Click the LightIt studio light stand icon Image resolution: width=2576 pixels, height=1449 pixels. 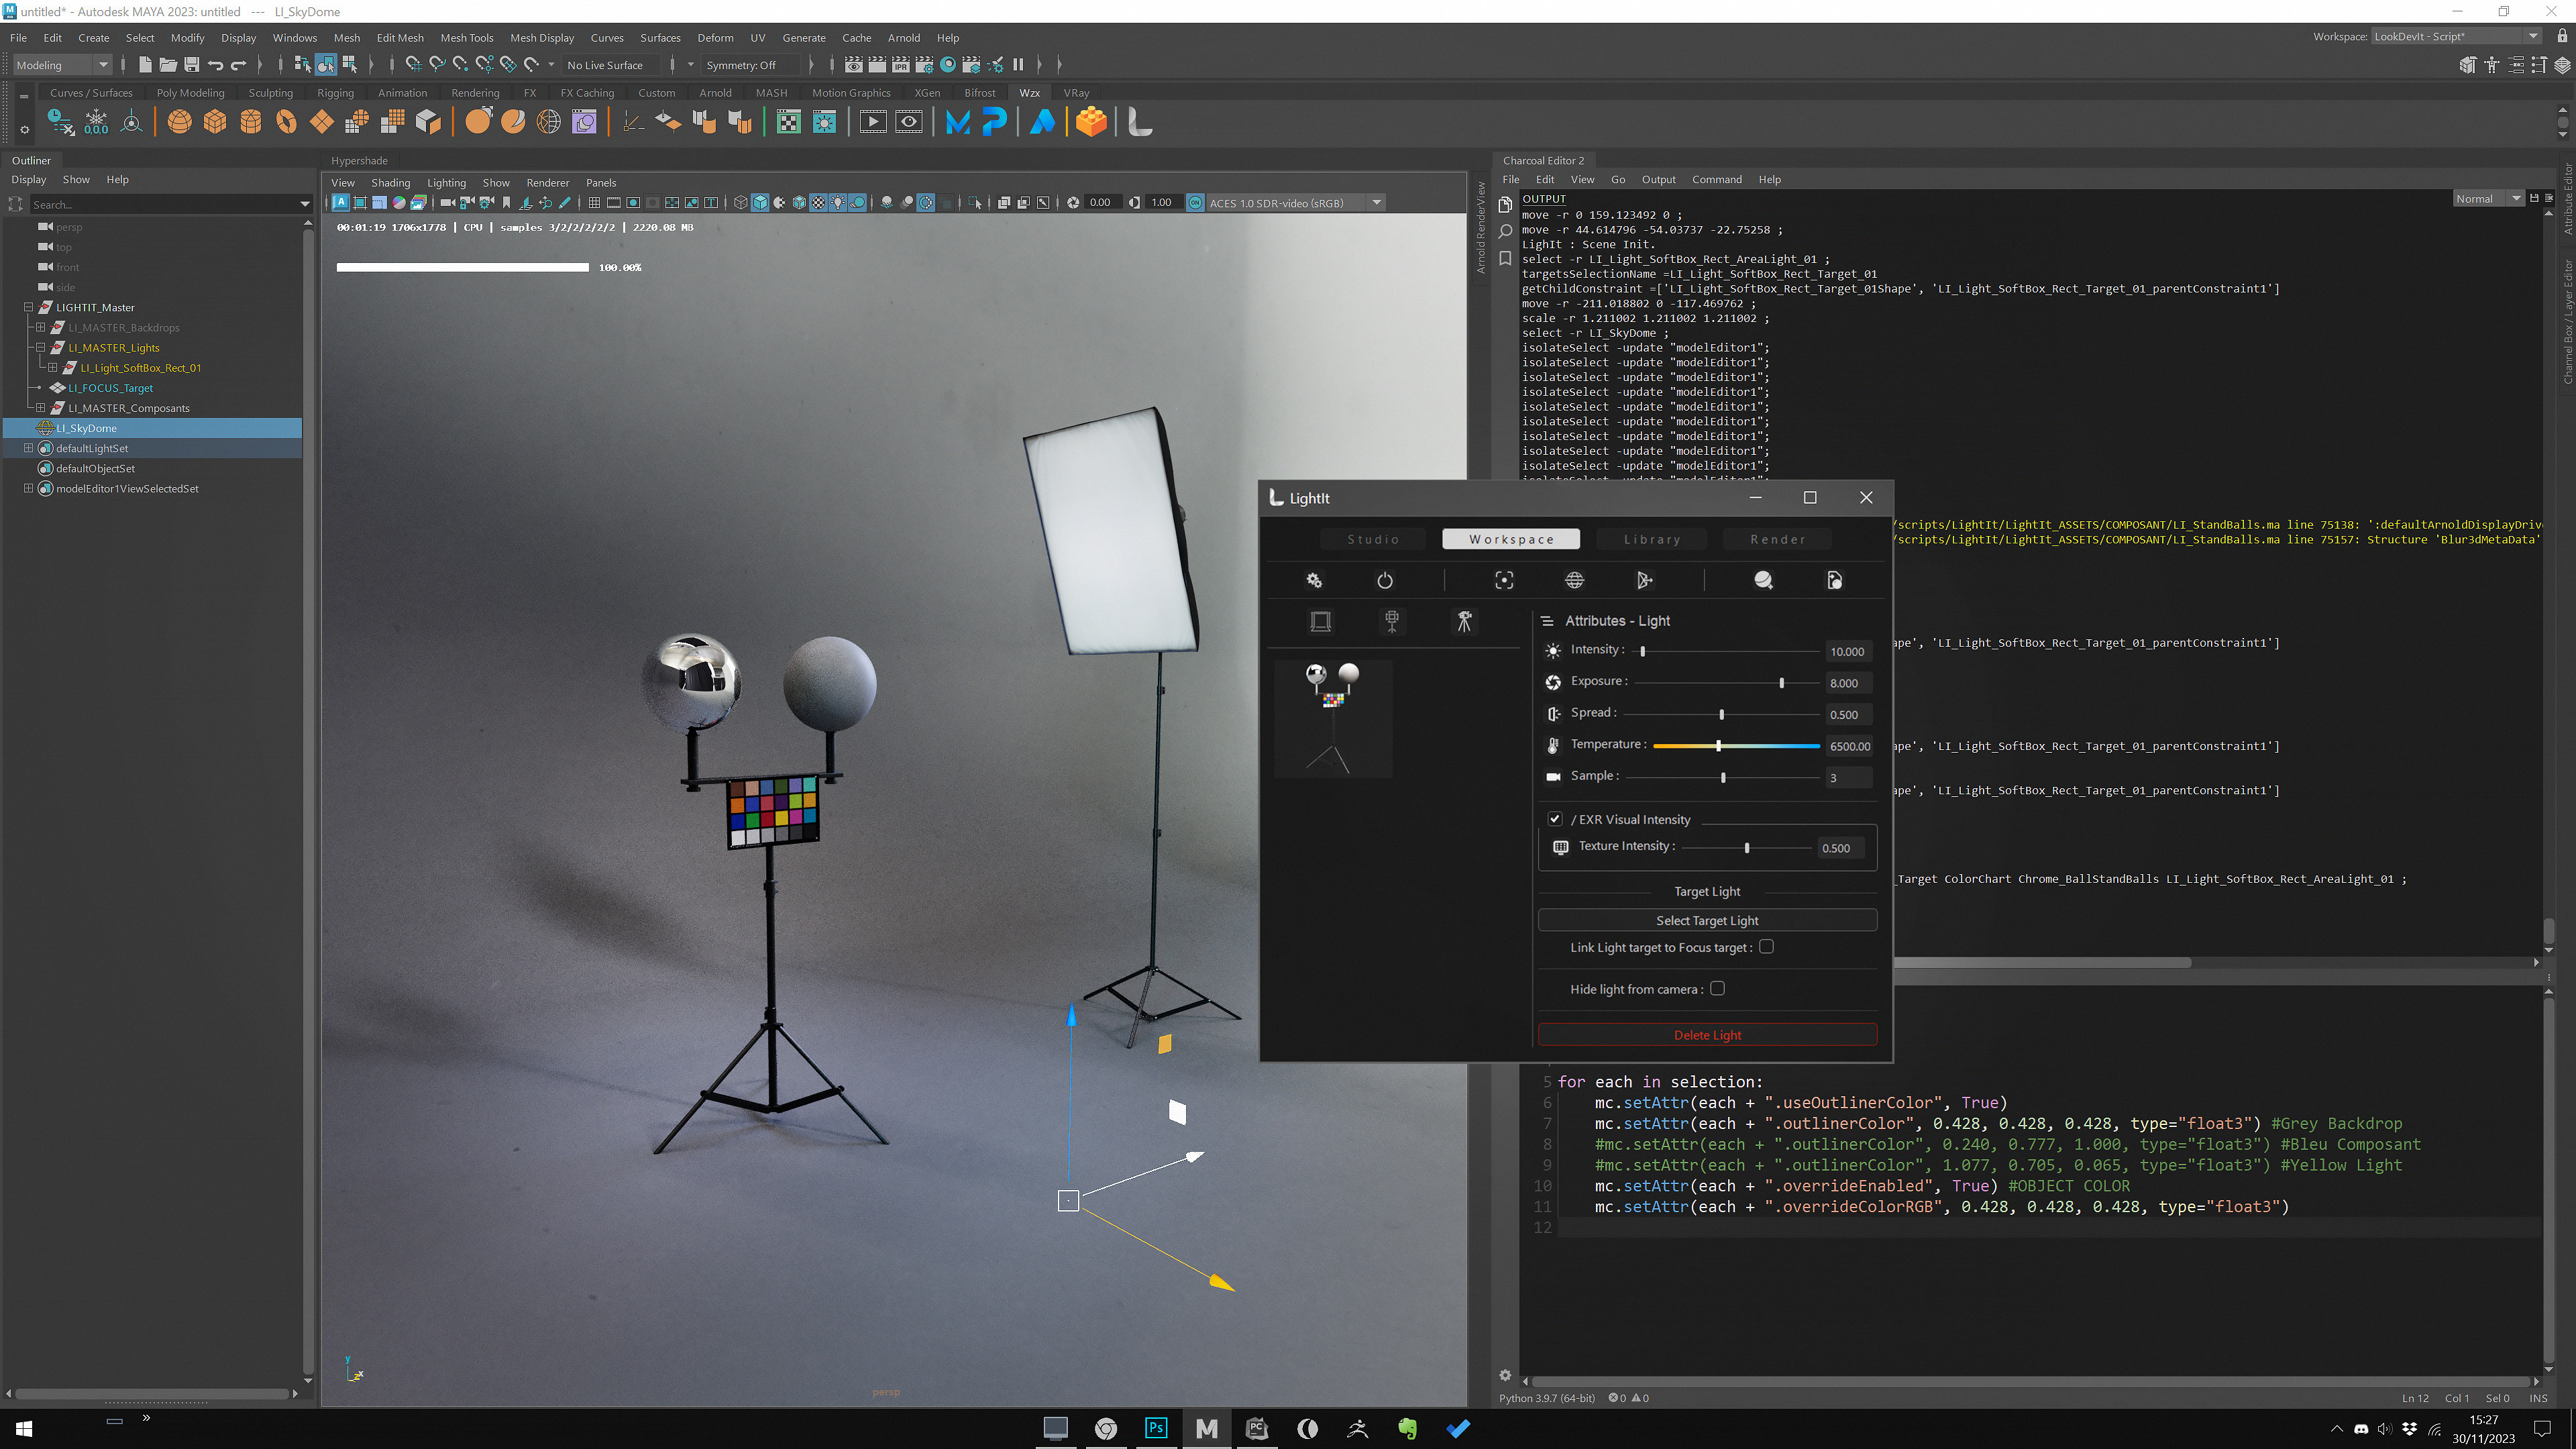[x=1392, y=621]
